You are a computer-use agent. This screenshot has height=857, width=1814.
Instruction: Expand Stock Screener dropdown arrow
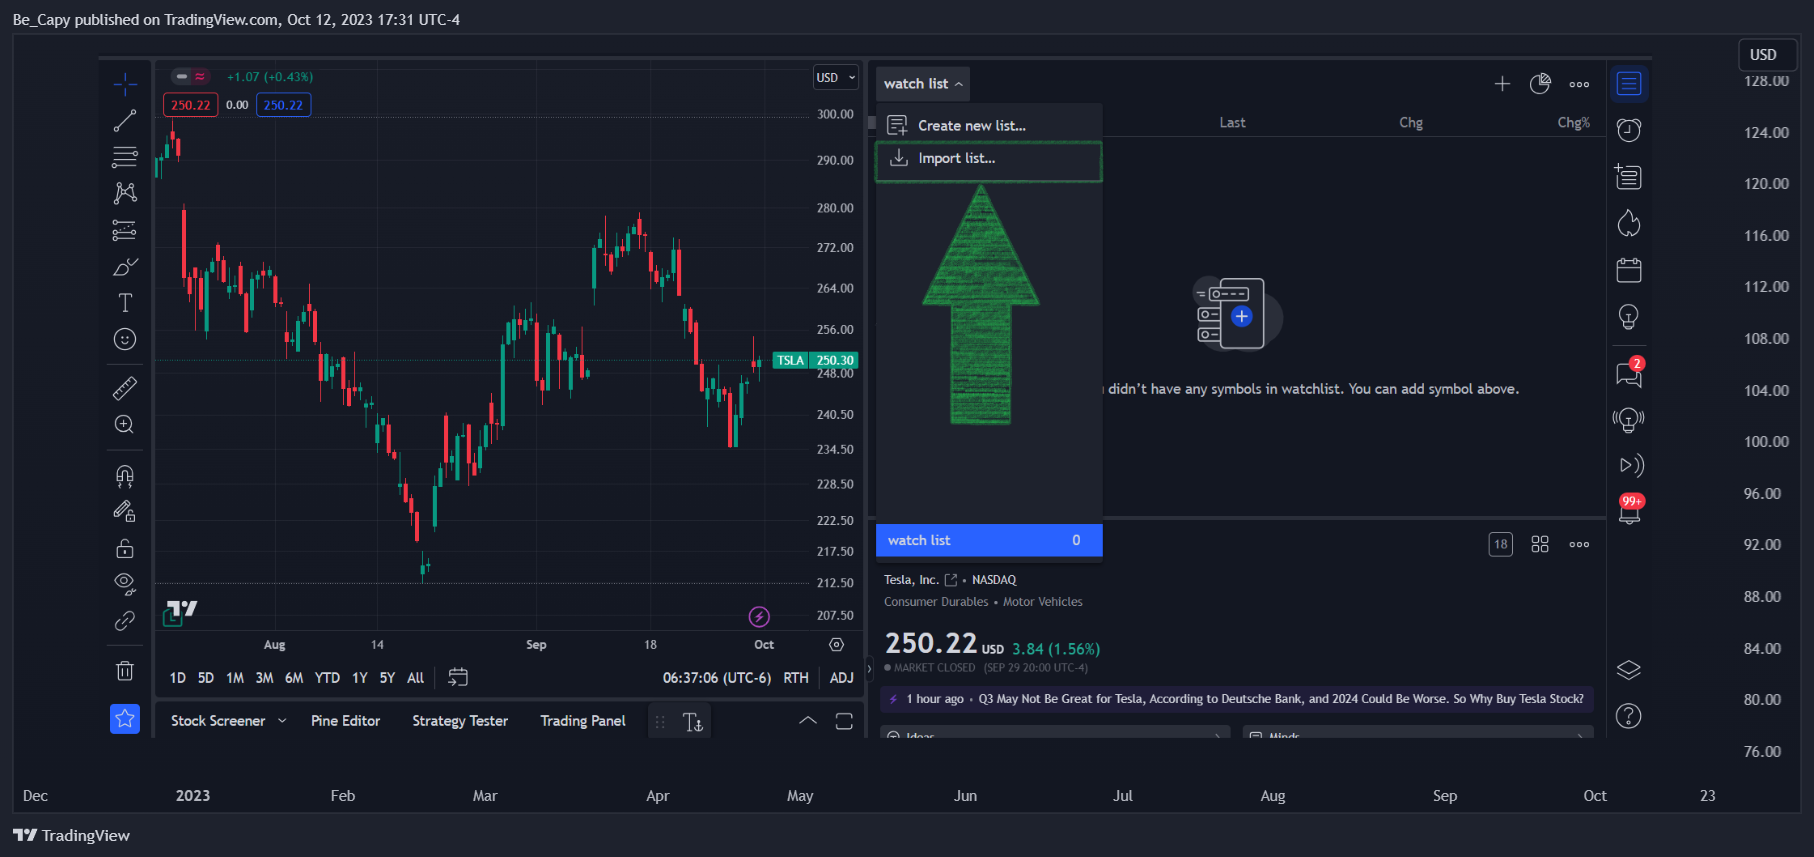click(282, 721)
